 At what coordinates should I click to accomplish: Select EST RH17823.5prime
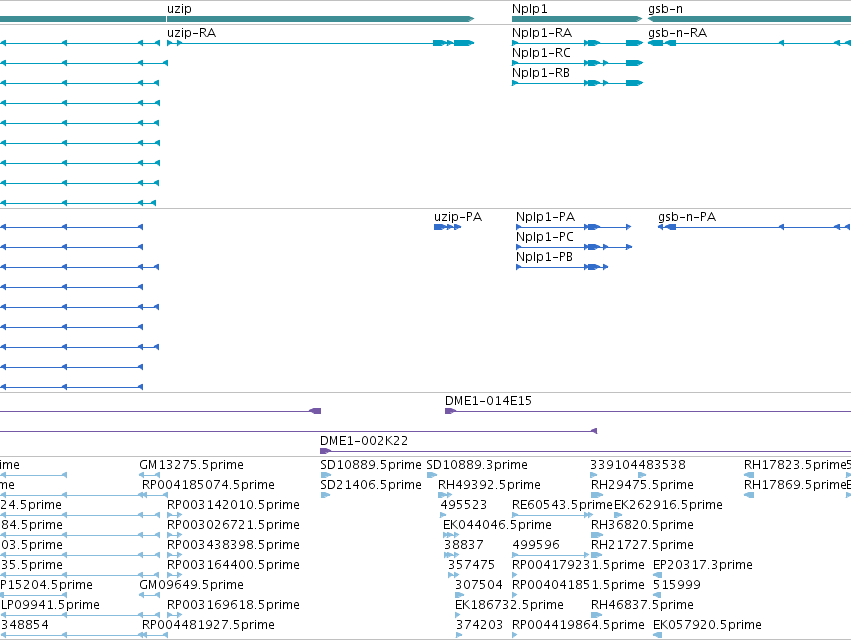coord(795,465)
